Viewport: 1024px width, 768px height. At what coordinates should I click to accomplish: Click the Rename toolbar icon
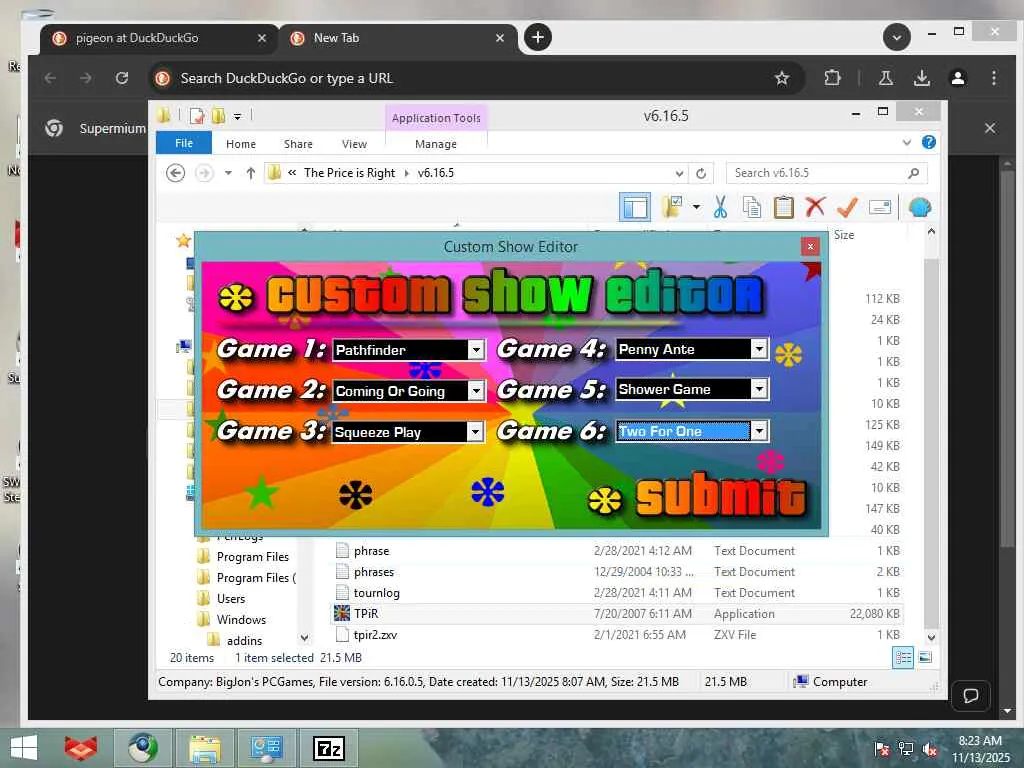click(x=880, y=208)
